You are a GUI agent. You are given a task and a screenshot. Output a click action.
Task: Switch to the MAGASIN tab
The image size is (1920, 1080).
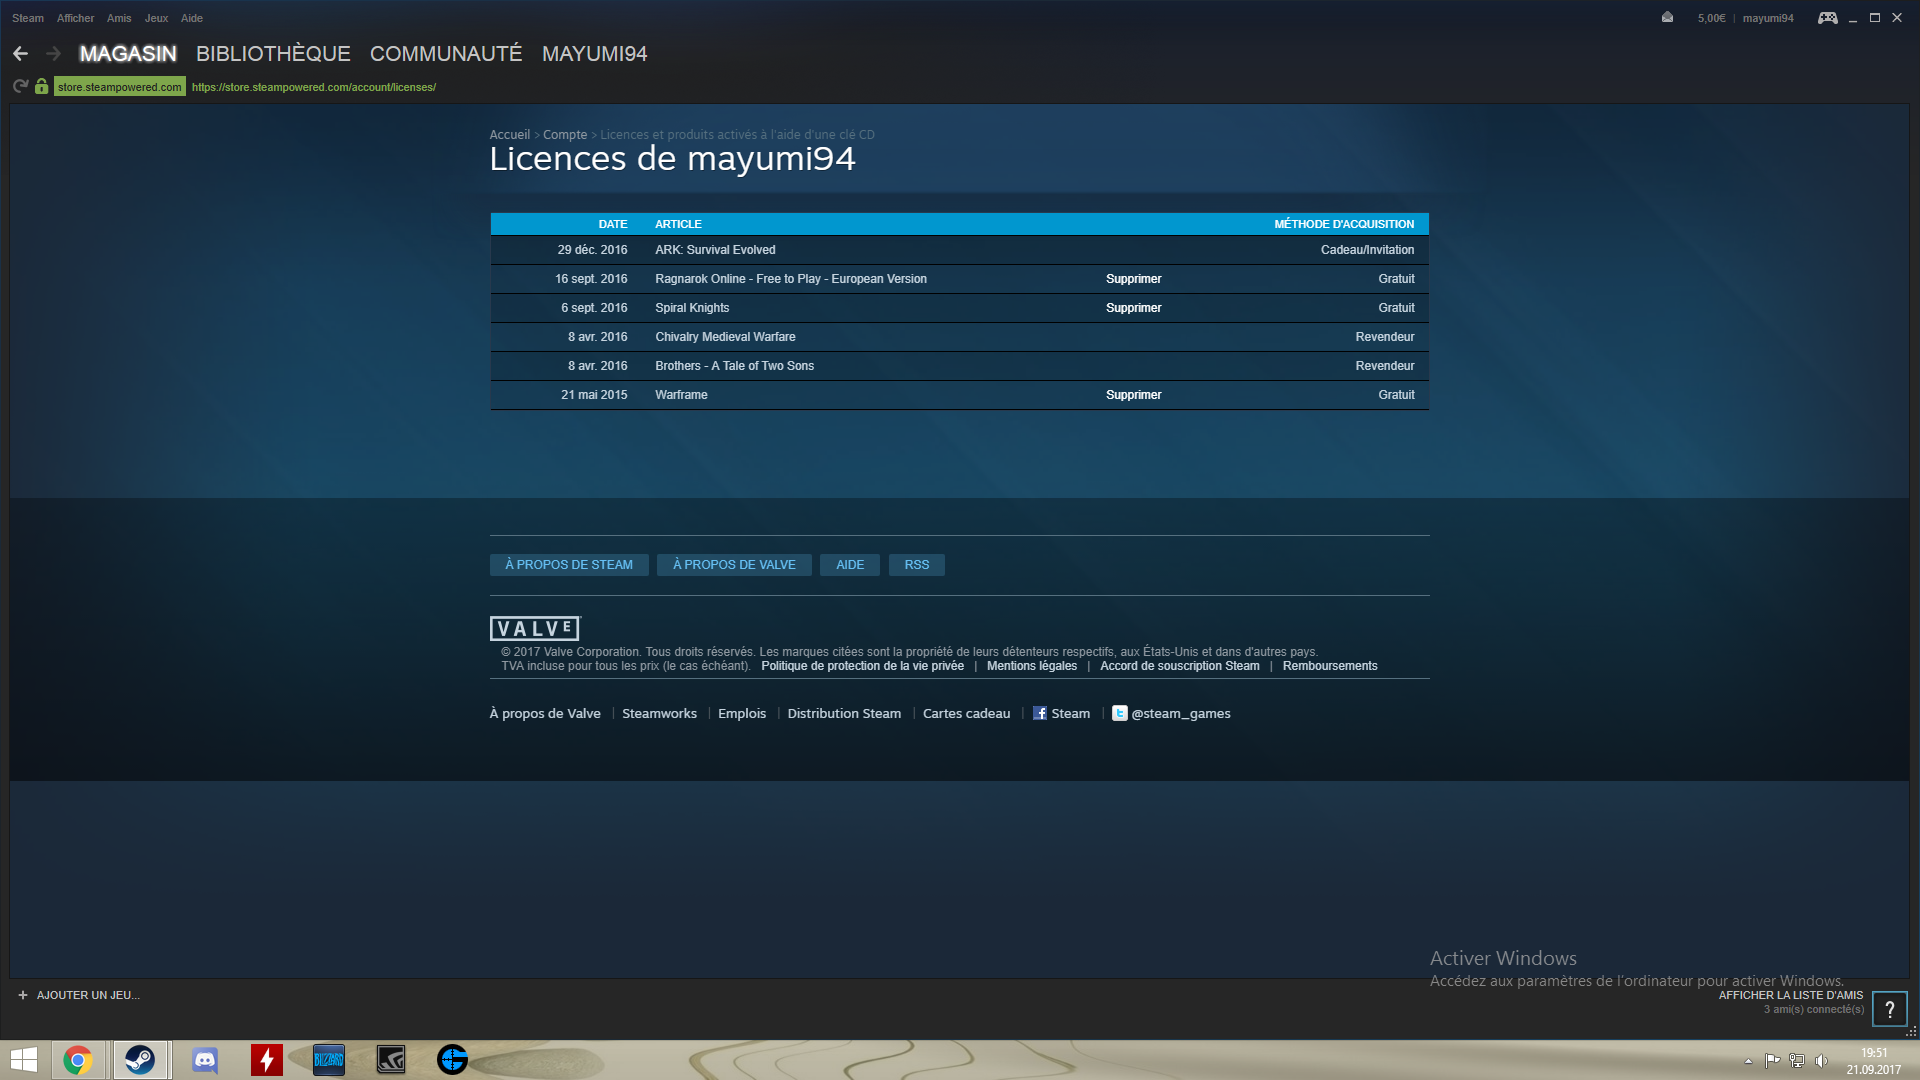click(128, 54)
